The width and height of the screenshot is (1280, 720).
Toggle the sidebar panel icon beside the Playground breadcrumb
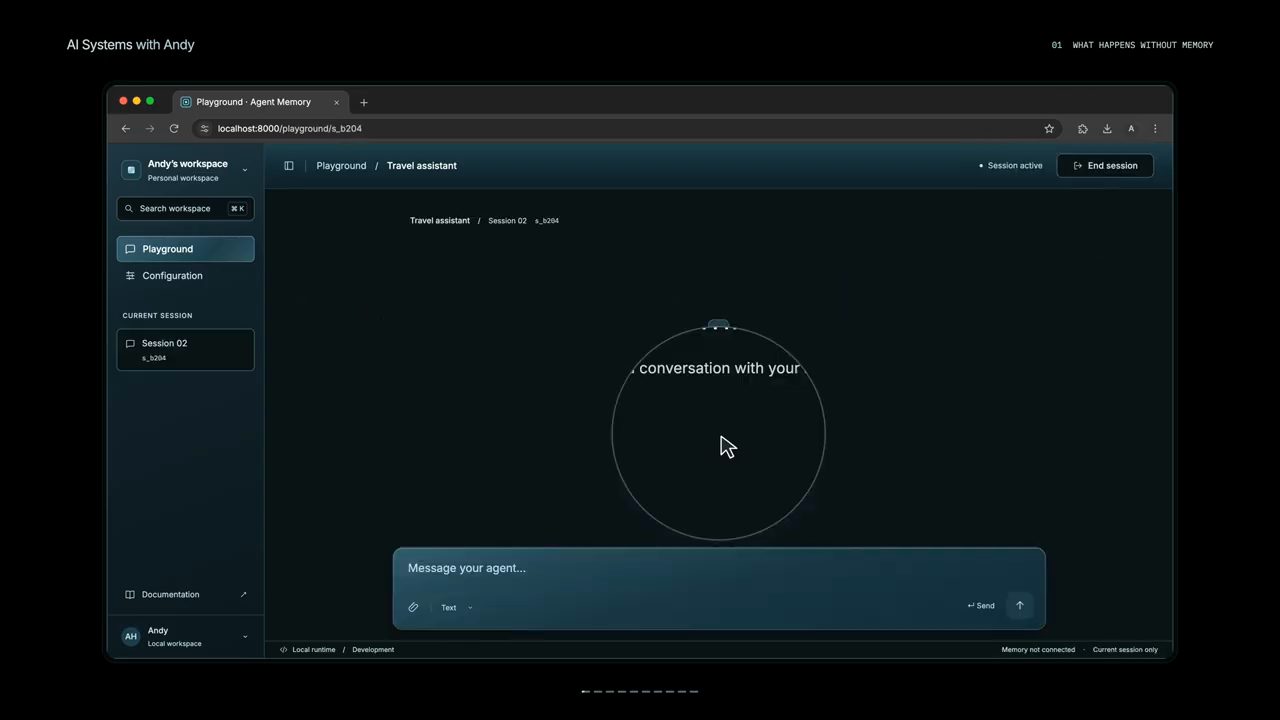pyautogui.click(x=289, y=166)
